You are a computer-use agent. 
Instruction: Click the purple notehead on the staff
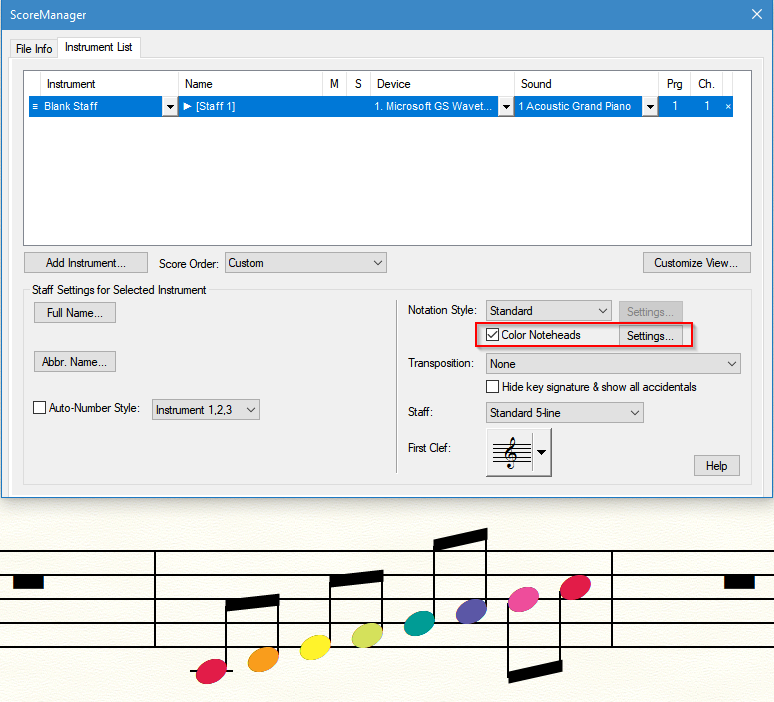pos(471,611)
